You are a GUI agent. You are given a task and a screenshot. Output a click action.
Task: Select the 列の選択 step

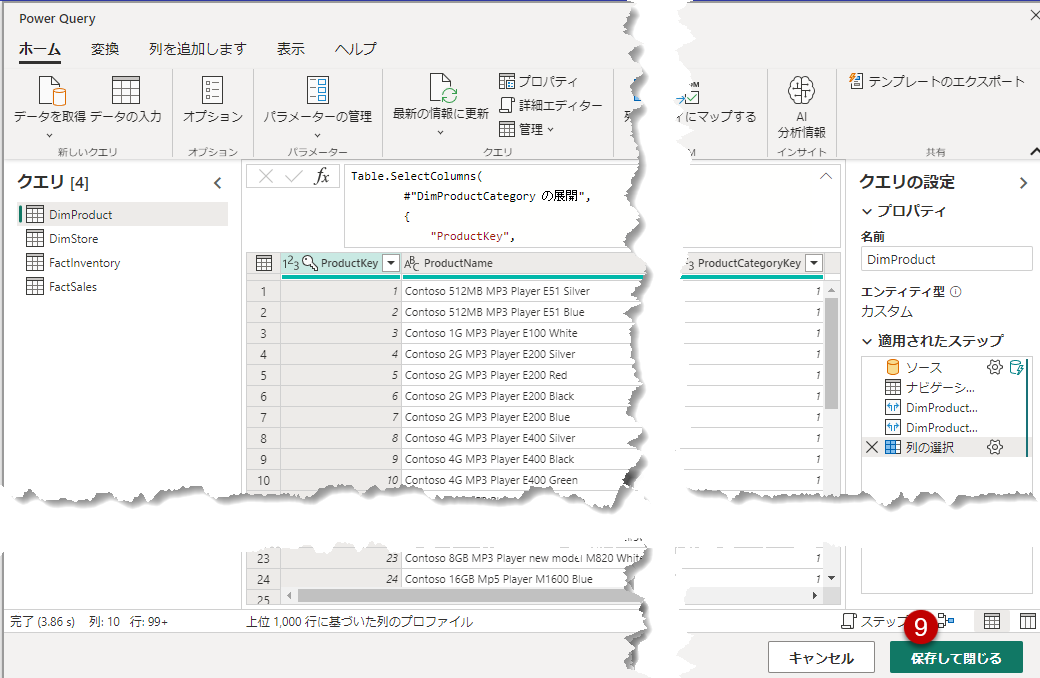click(x=930, y=447)
